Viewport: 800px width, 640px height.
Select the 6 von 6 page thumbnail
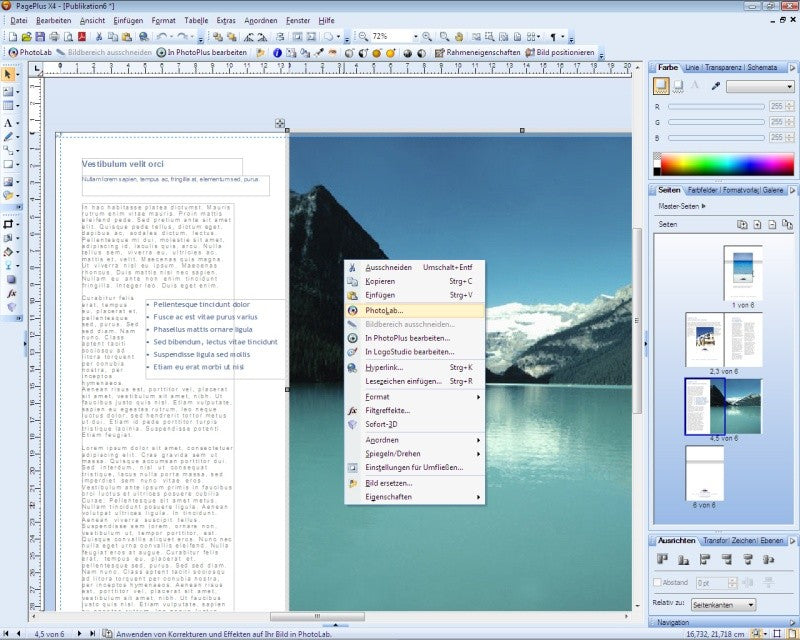[x=704, y=473]
